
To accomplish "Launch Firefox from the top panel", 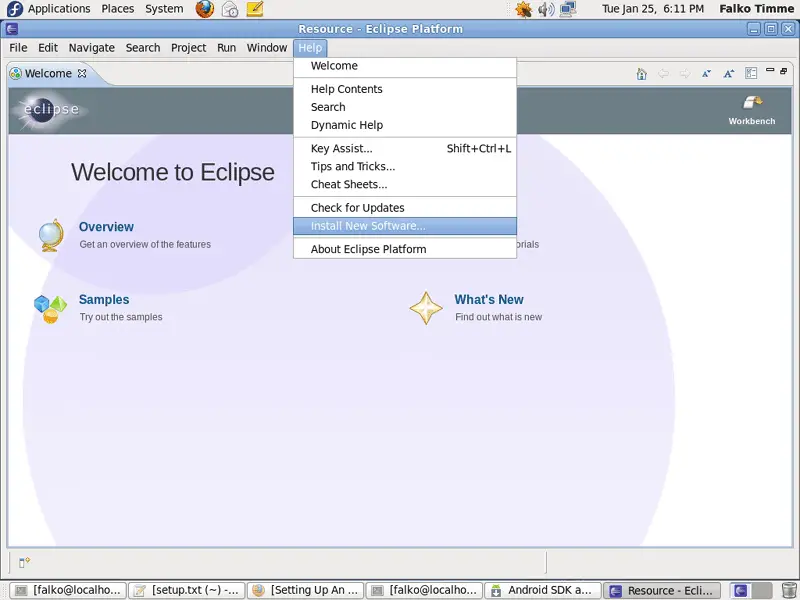I will pos(205,9).
